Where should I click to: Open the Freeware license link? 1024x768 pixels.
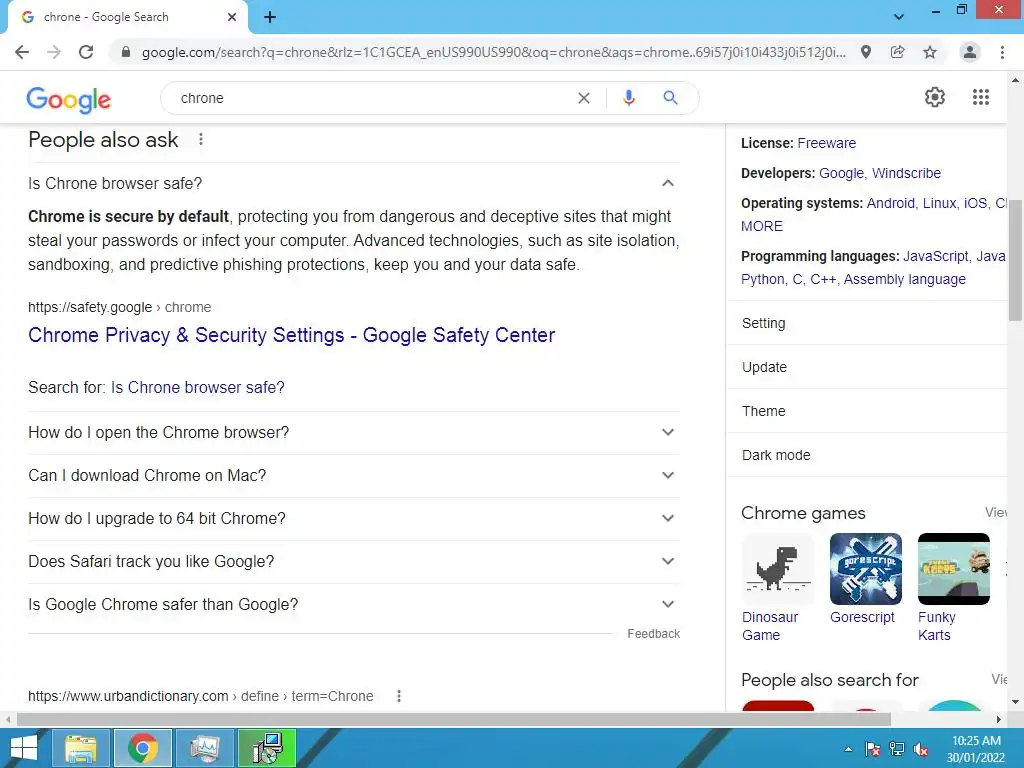(827, 143)
